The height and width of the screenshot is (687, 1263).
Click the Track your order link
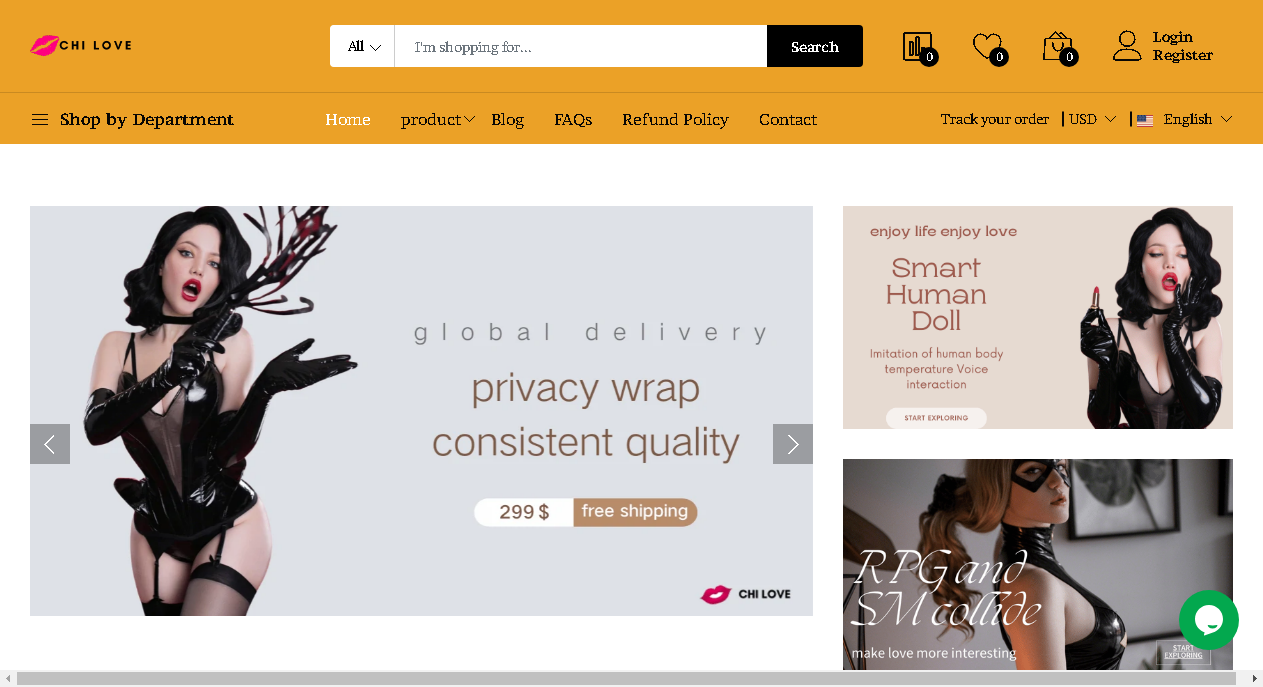click(x=995, y=119)
